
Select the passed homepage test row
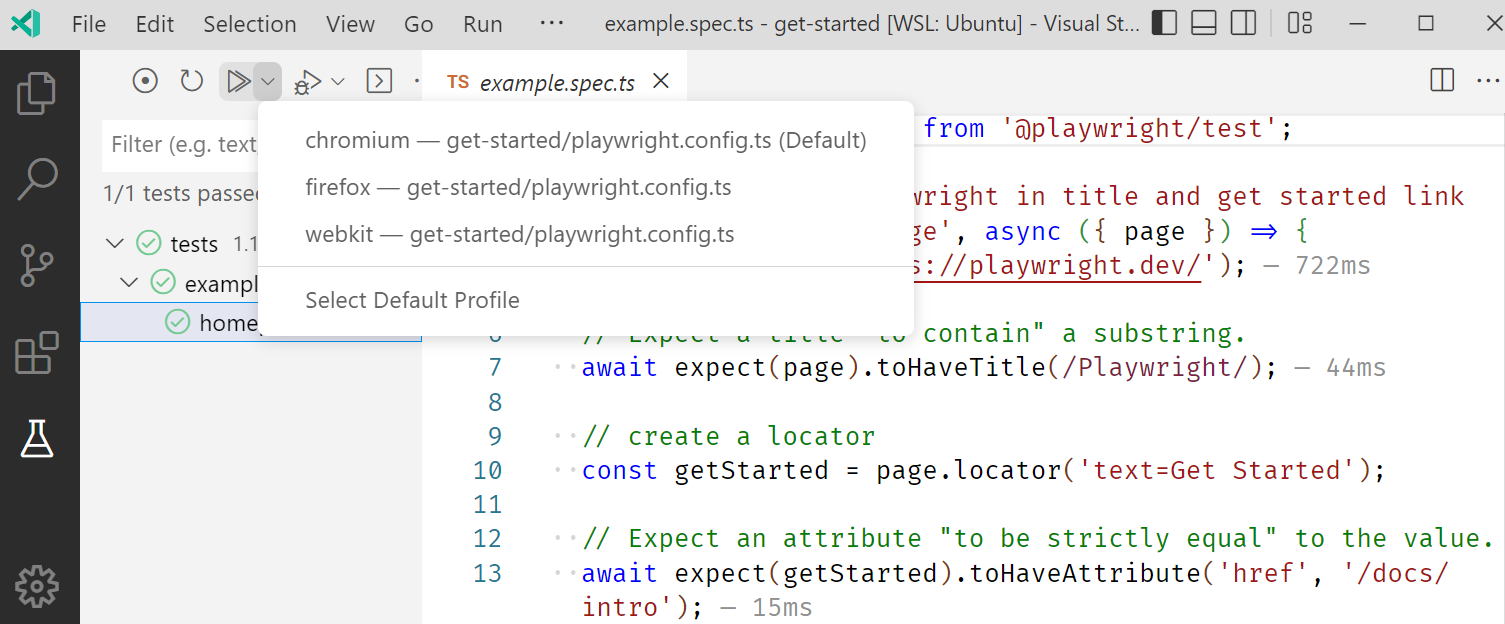click(251, 322)
